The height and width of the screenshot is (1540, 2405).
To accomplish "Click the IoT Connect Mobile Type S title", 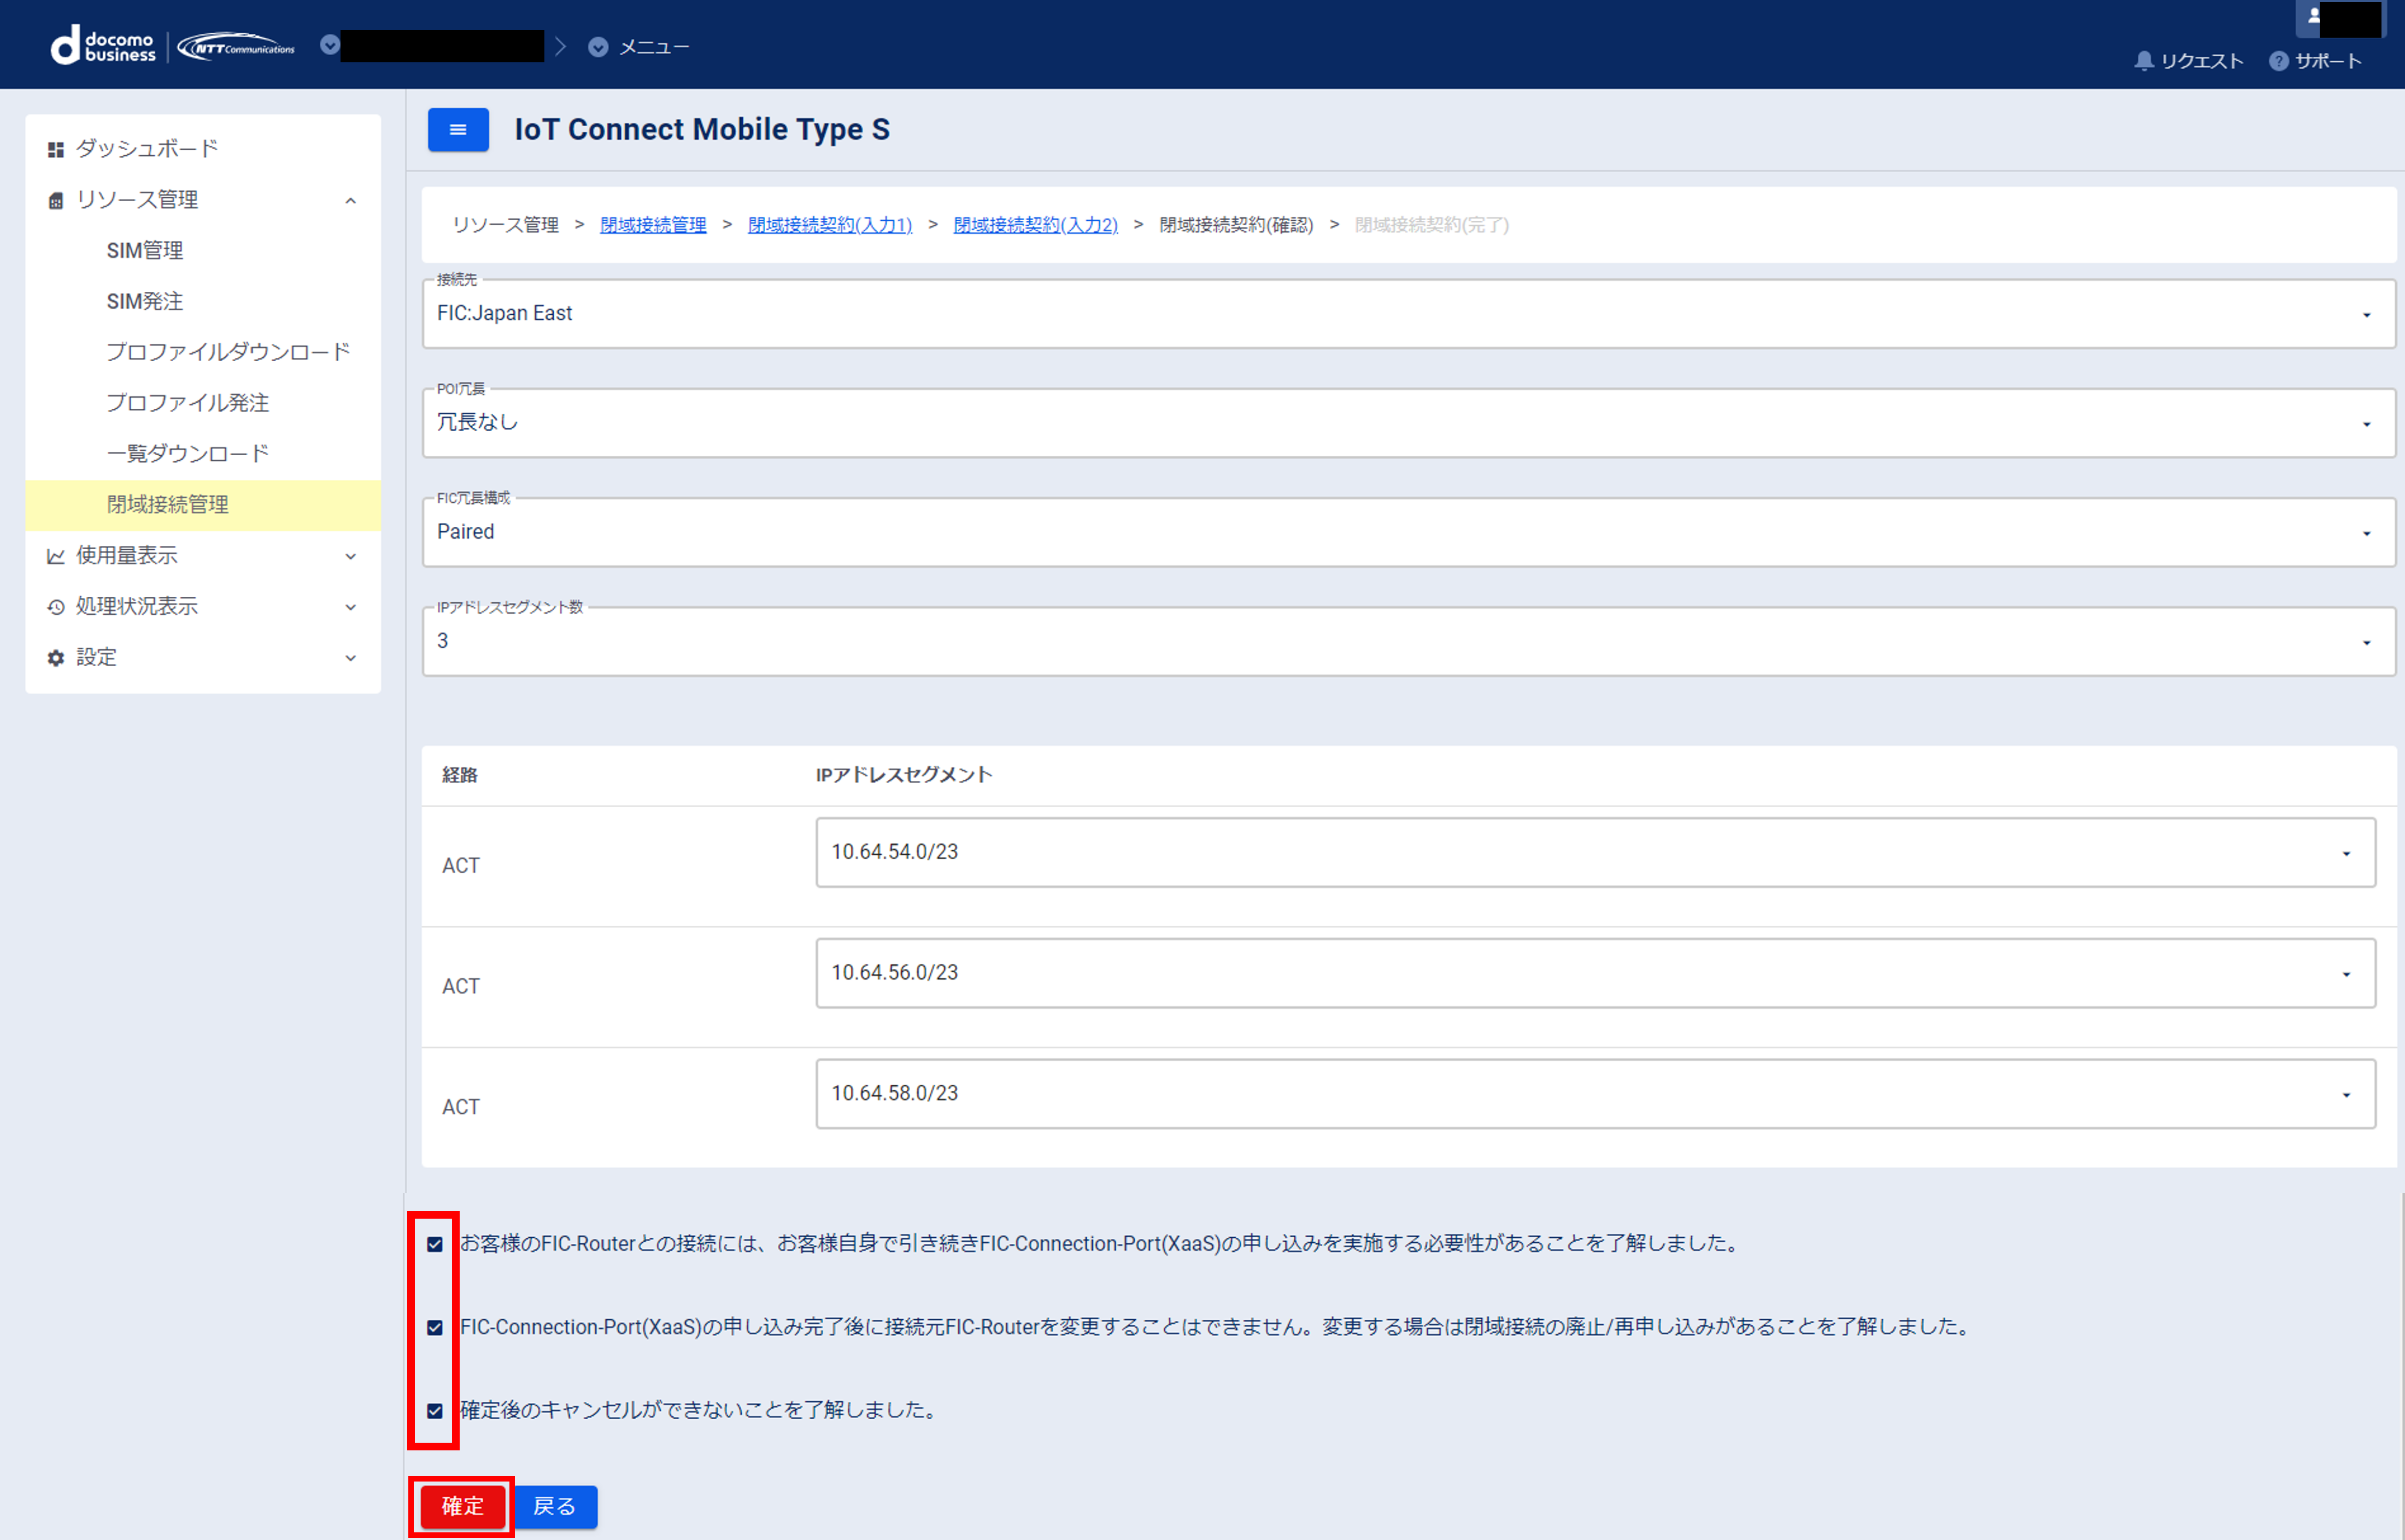I will click(702, 130).
